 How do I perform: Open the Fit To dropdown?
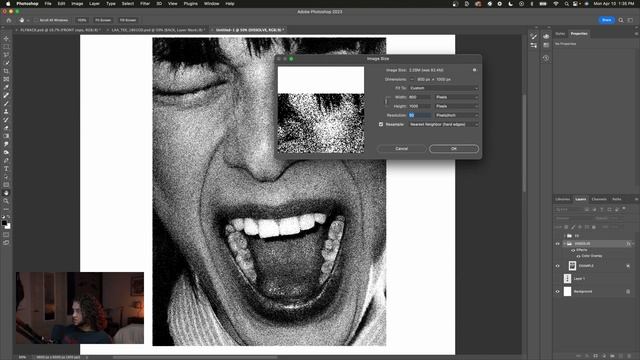(x=443, y=88)
